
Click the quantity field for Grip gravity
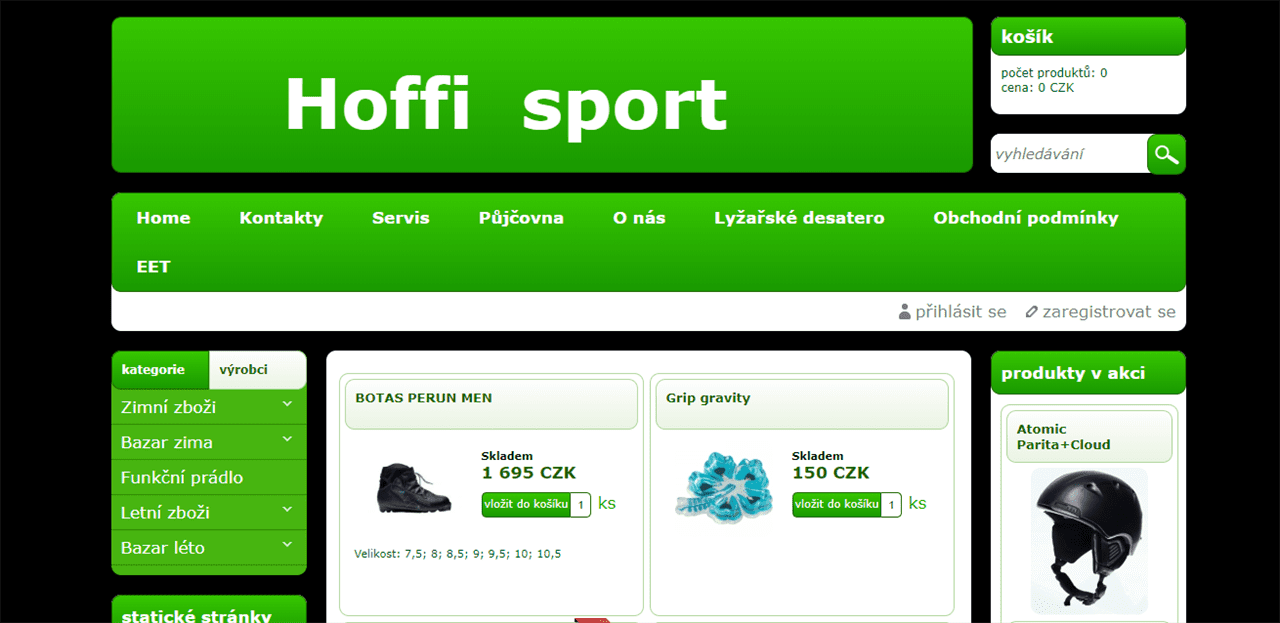(x=891, y=505)
